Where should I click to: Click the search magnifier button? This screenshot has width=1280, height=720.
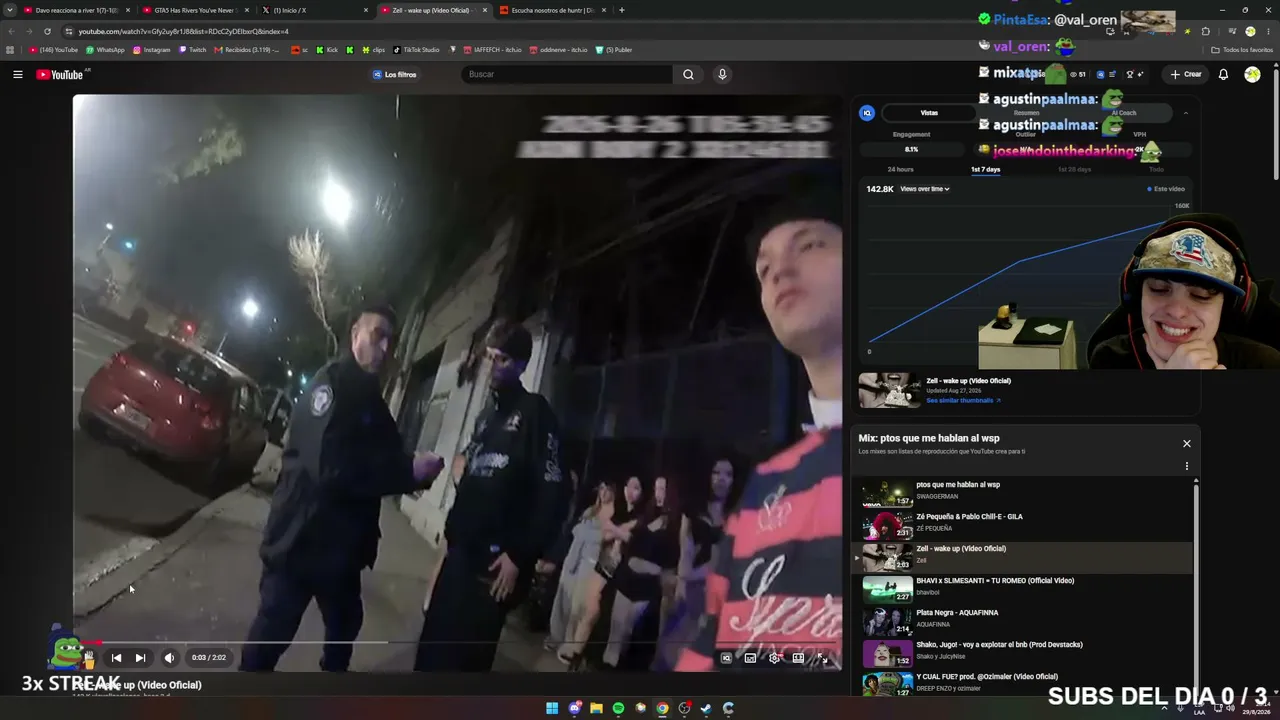688,74
